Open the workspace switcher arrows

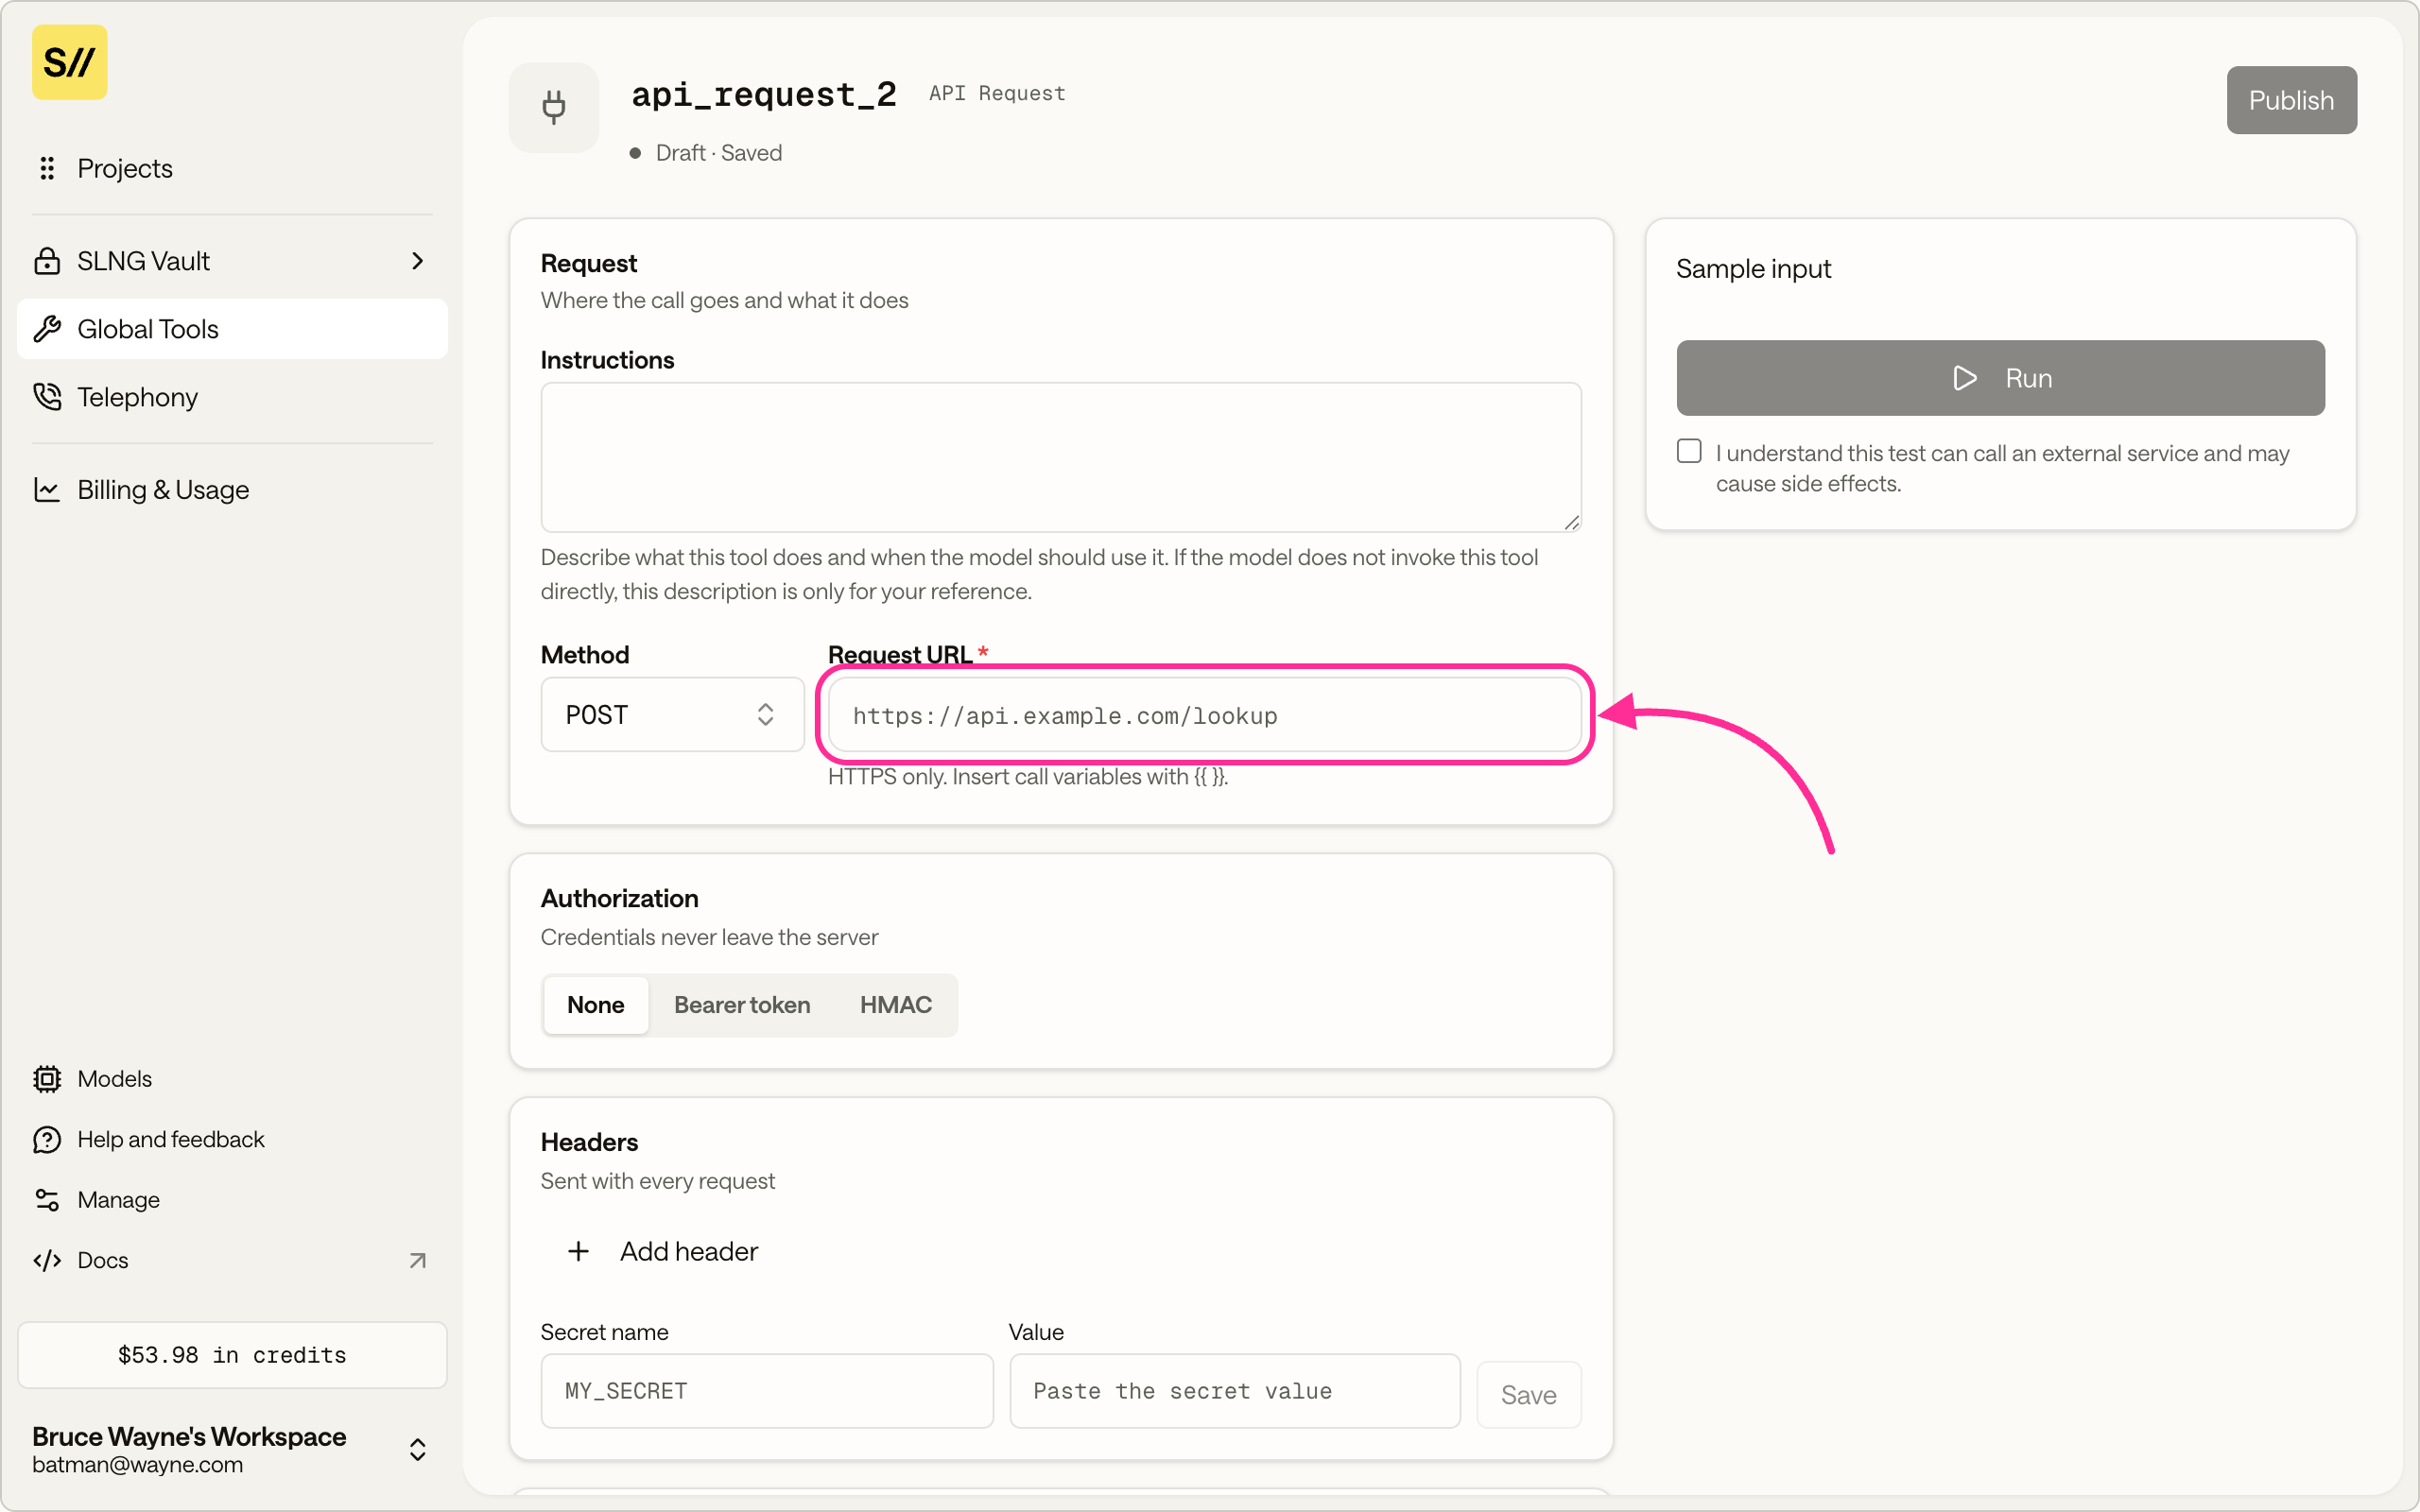pyautogui.click(x=418, y=1449)
